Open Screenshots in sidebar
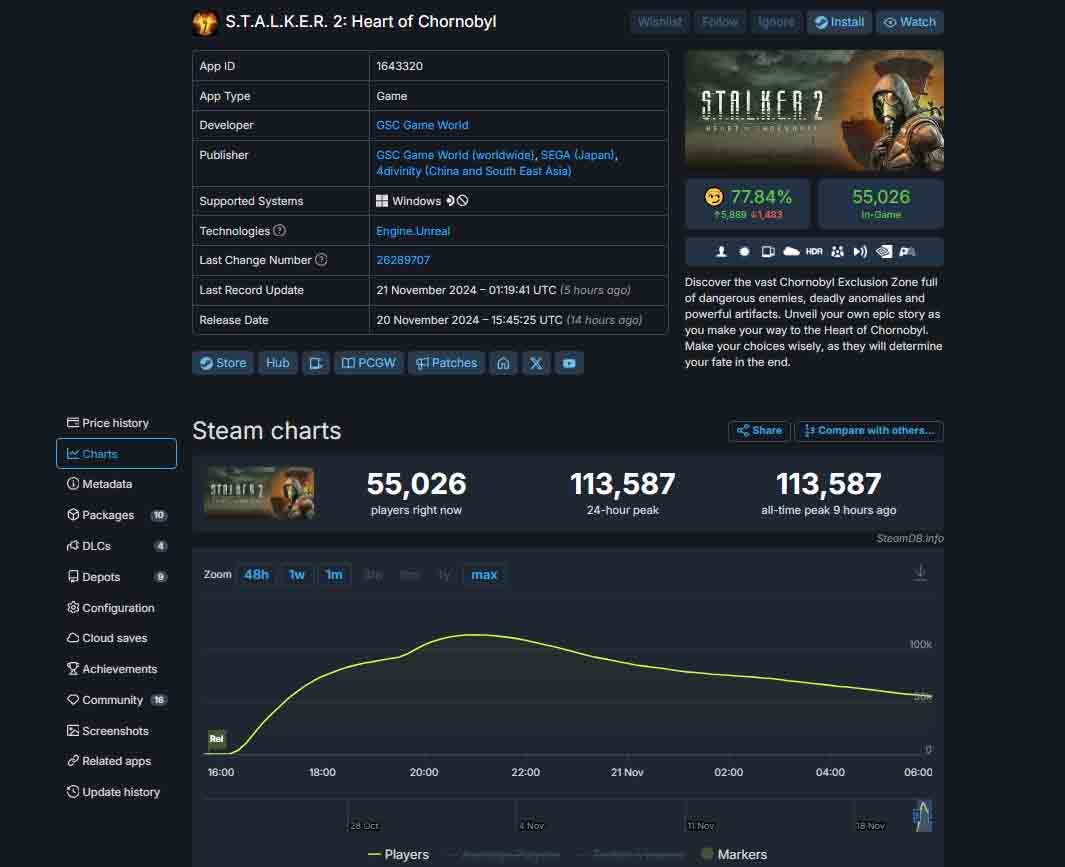The width and height of the screenshot is (1065, 867). (x=116, y=730)
